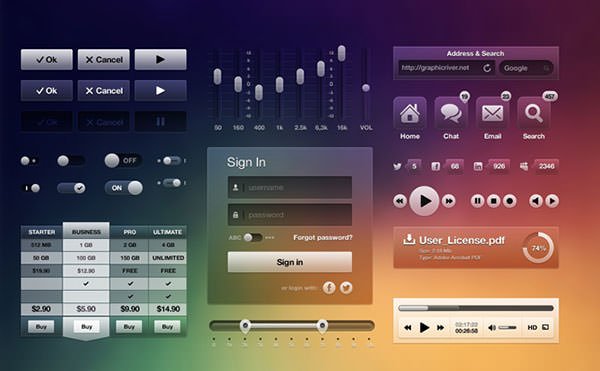Click the large round play button
The height and width of the screenshot is (371, 600).
(424, 201)
